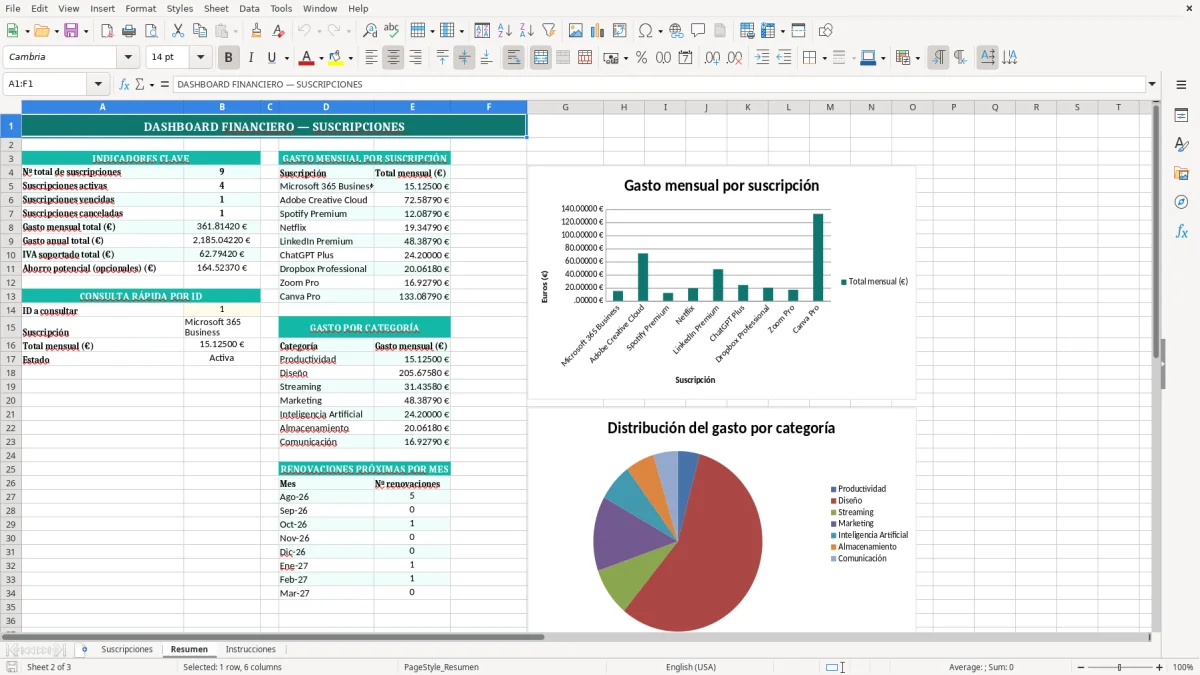Toggle Underline formatting
Screen dimensions: 1200x675
click(271, 58)
